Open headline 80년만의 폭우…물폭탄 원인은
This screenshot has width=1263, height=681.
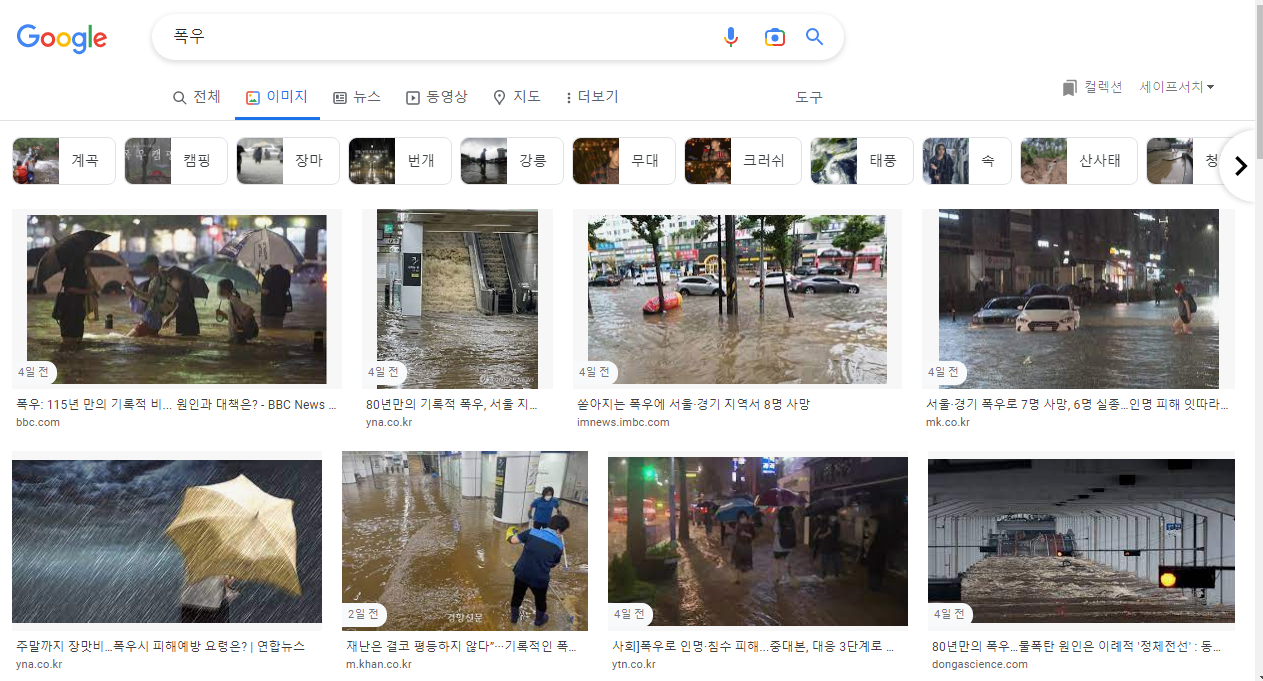click(1076, 646)
